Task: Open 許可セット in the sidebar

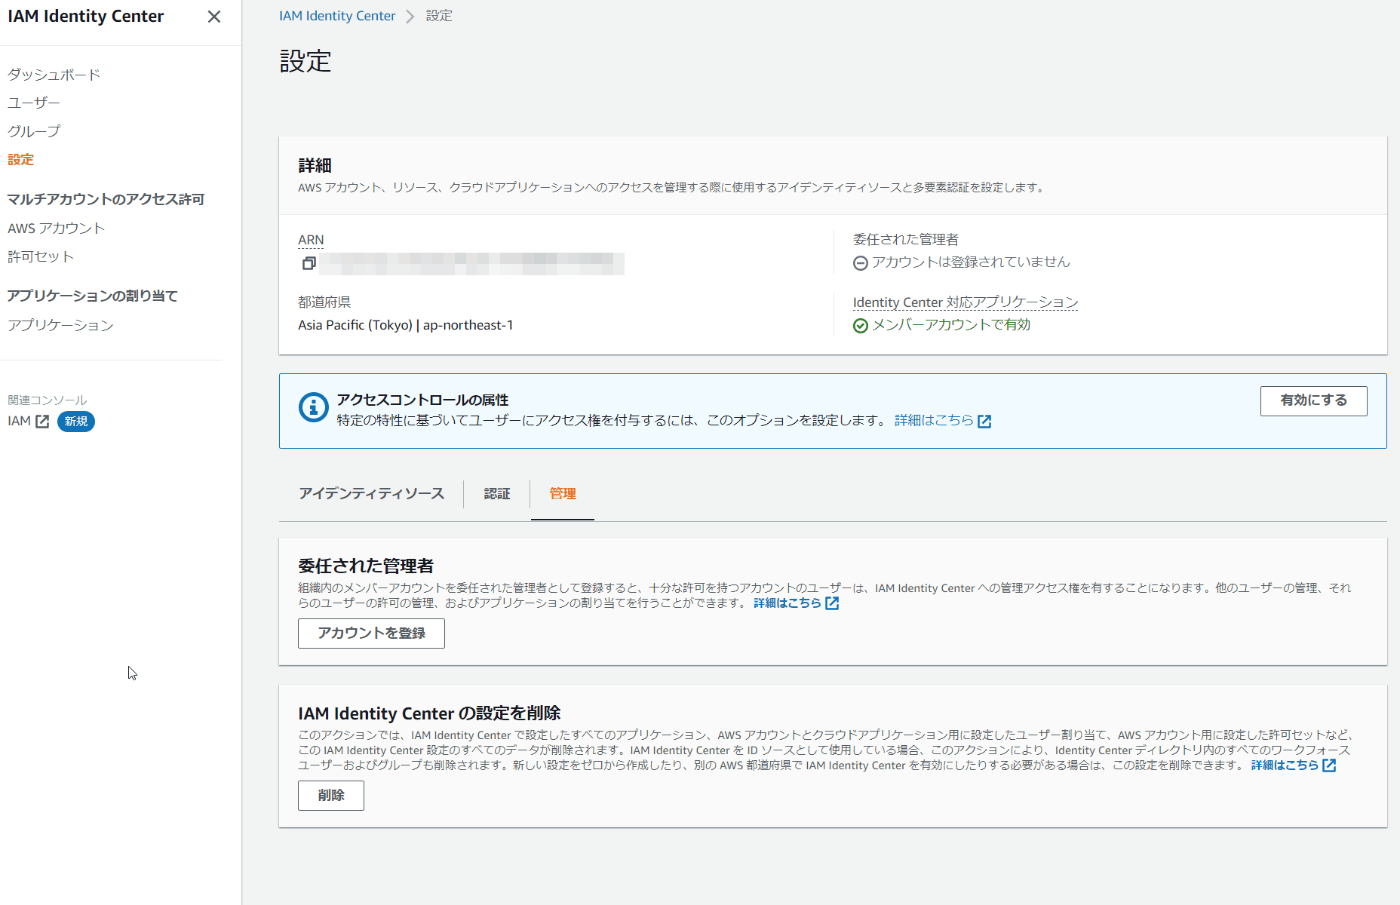Action: coord(41,257)
